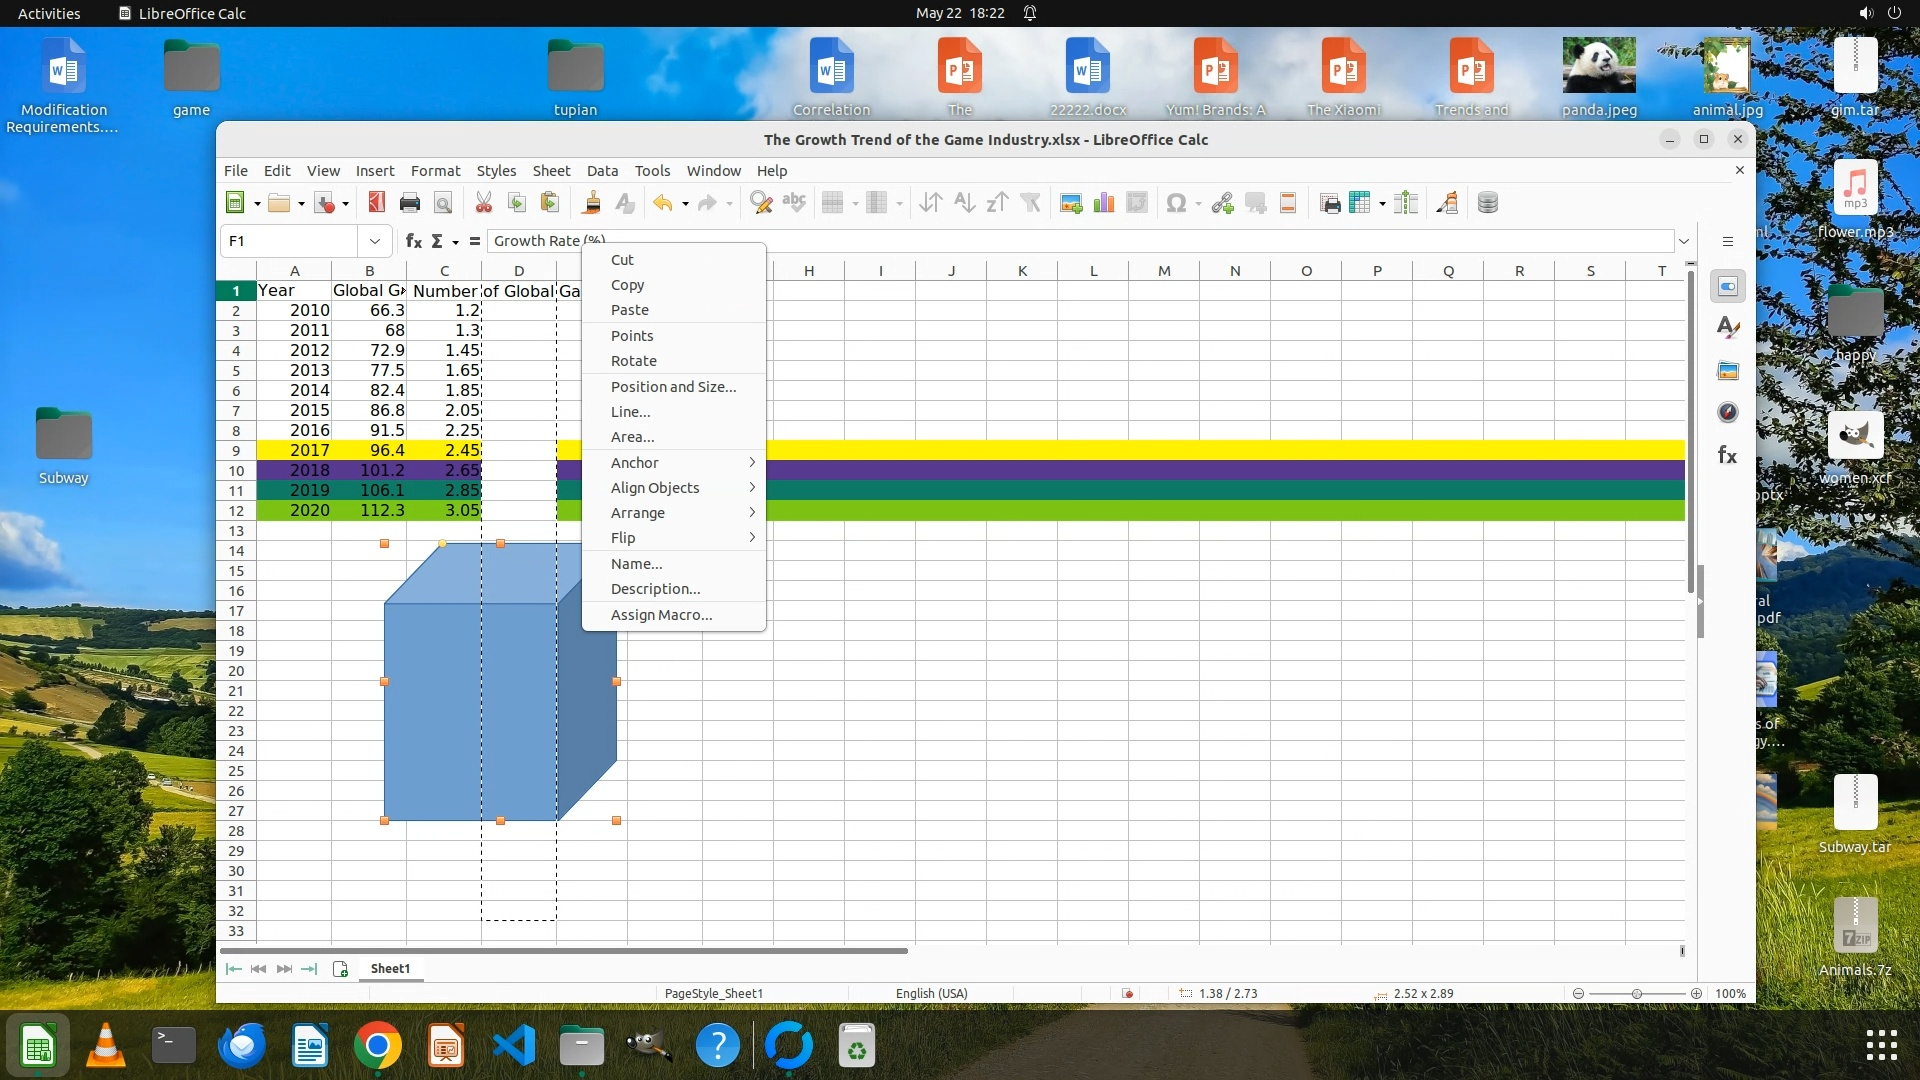Viewport: 1920px width, 1080px height.
Task: Launch Google Chrome from the dock
Action: coord(377,1047)
